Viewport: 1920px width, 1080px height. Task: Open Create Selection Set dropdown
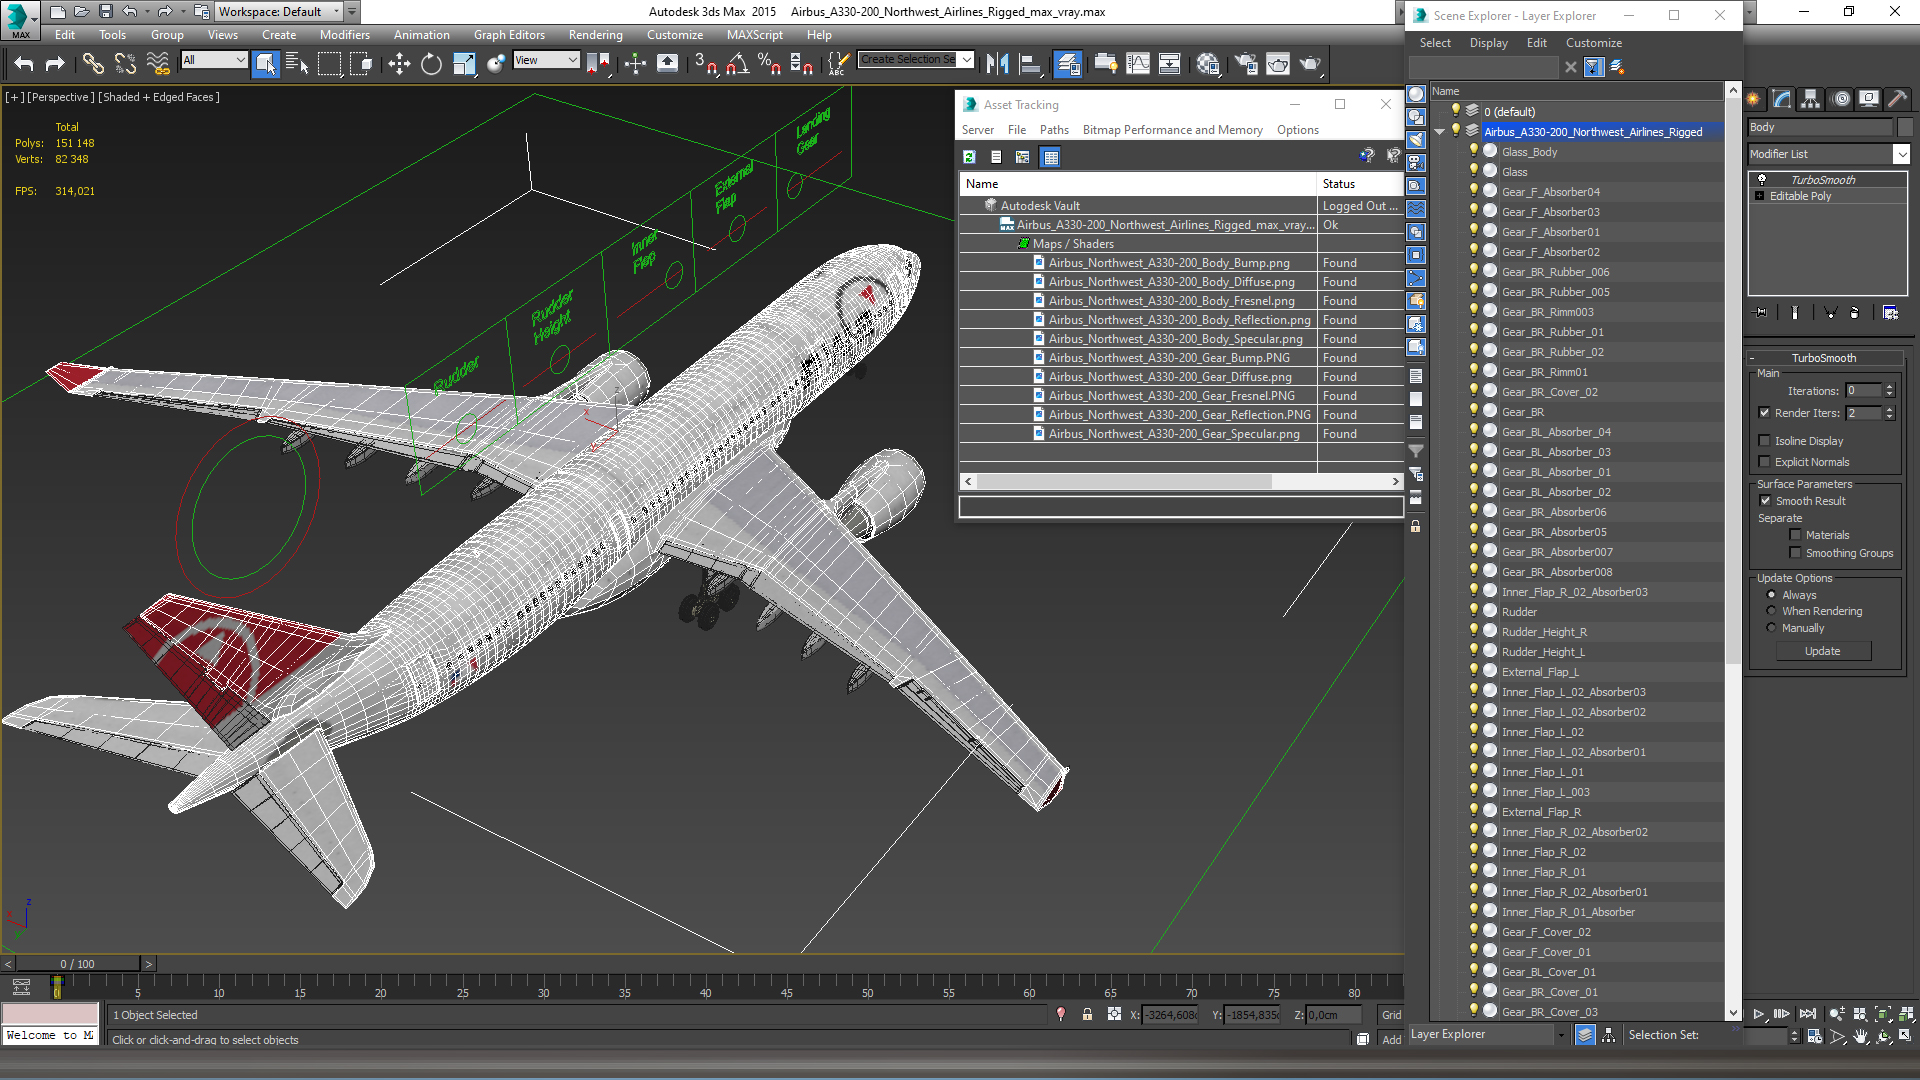coord(966,60)
